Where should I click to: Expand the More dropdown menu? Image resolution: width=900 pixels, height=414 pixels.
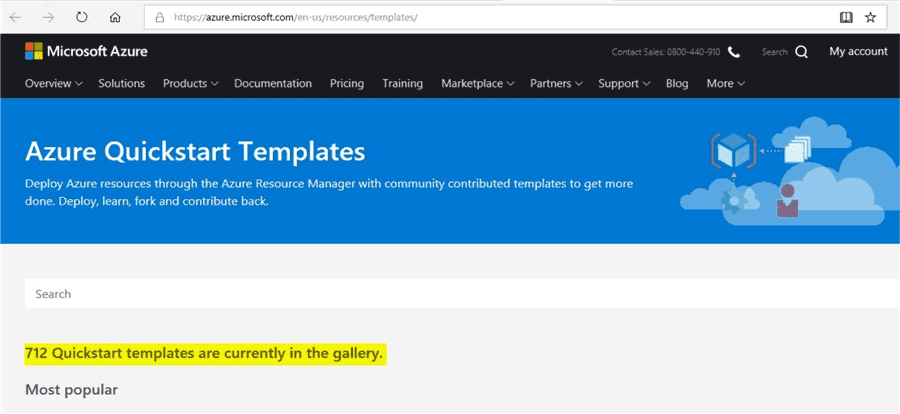[726, 84]
